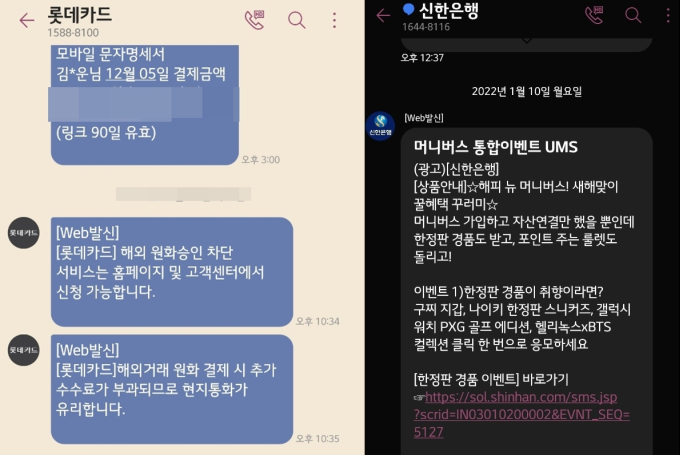The image size is (680, 455).
Task: Call 신한은행 using the phone icon
Action: click(594, 15)
